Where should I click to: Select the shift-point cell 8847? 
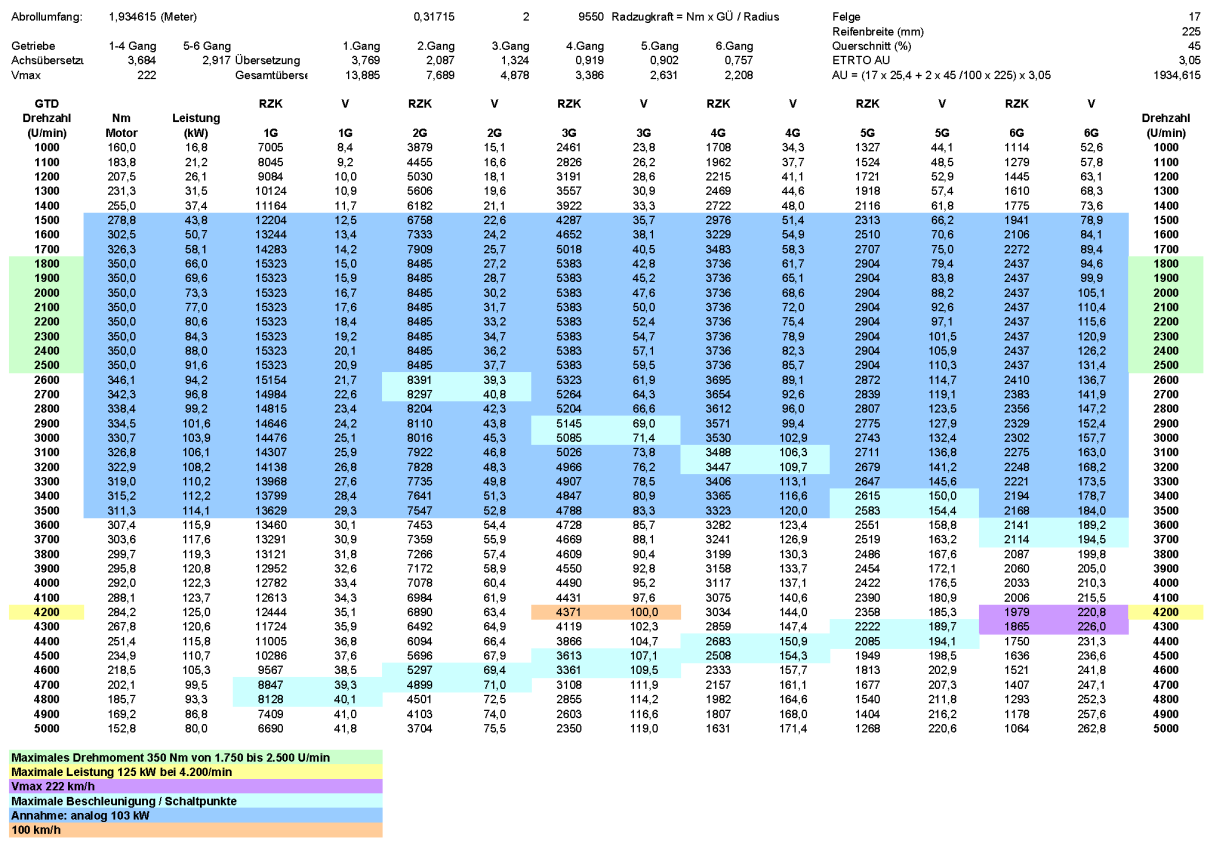tap(271, 684)
